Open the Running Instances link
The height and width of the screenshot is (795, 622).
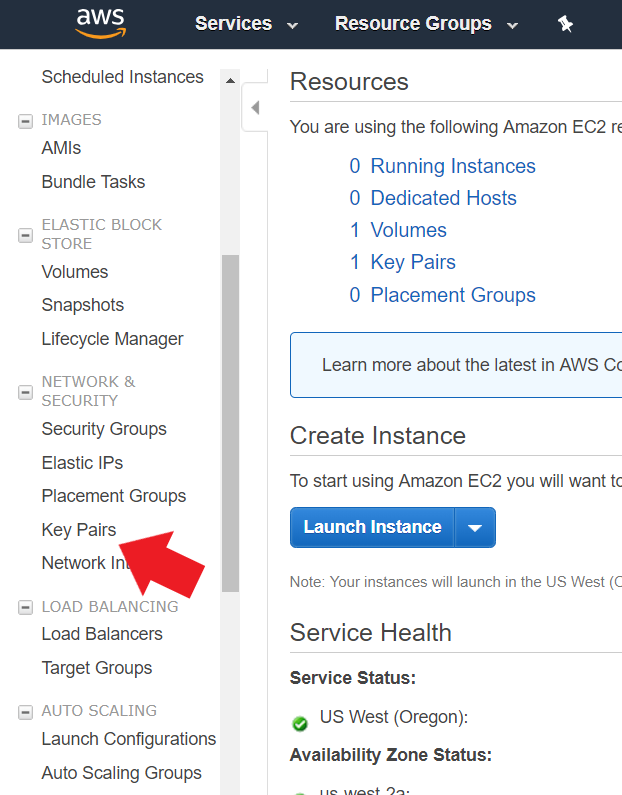(x=453, y=166)
